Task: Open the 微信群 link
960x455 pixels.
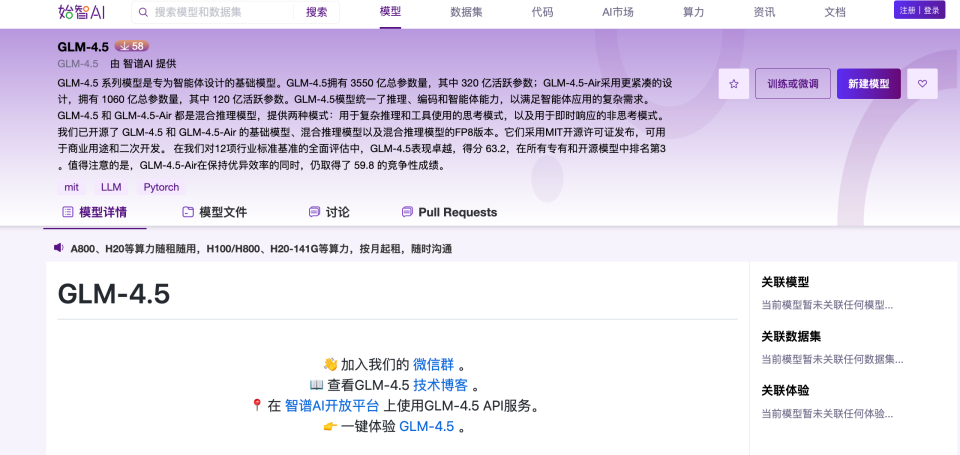Action: click(433, 365)
